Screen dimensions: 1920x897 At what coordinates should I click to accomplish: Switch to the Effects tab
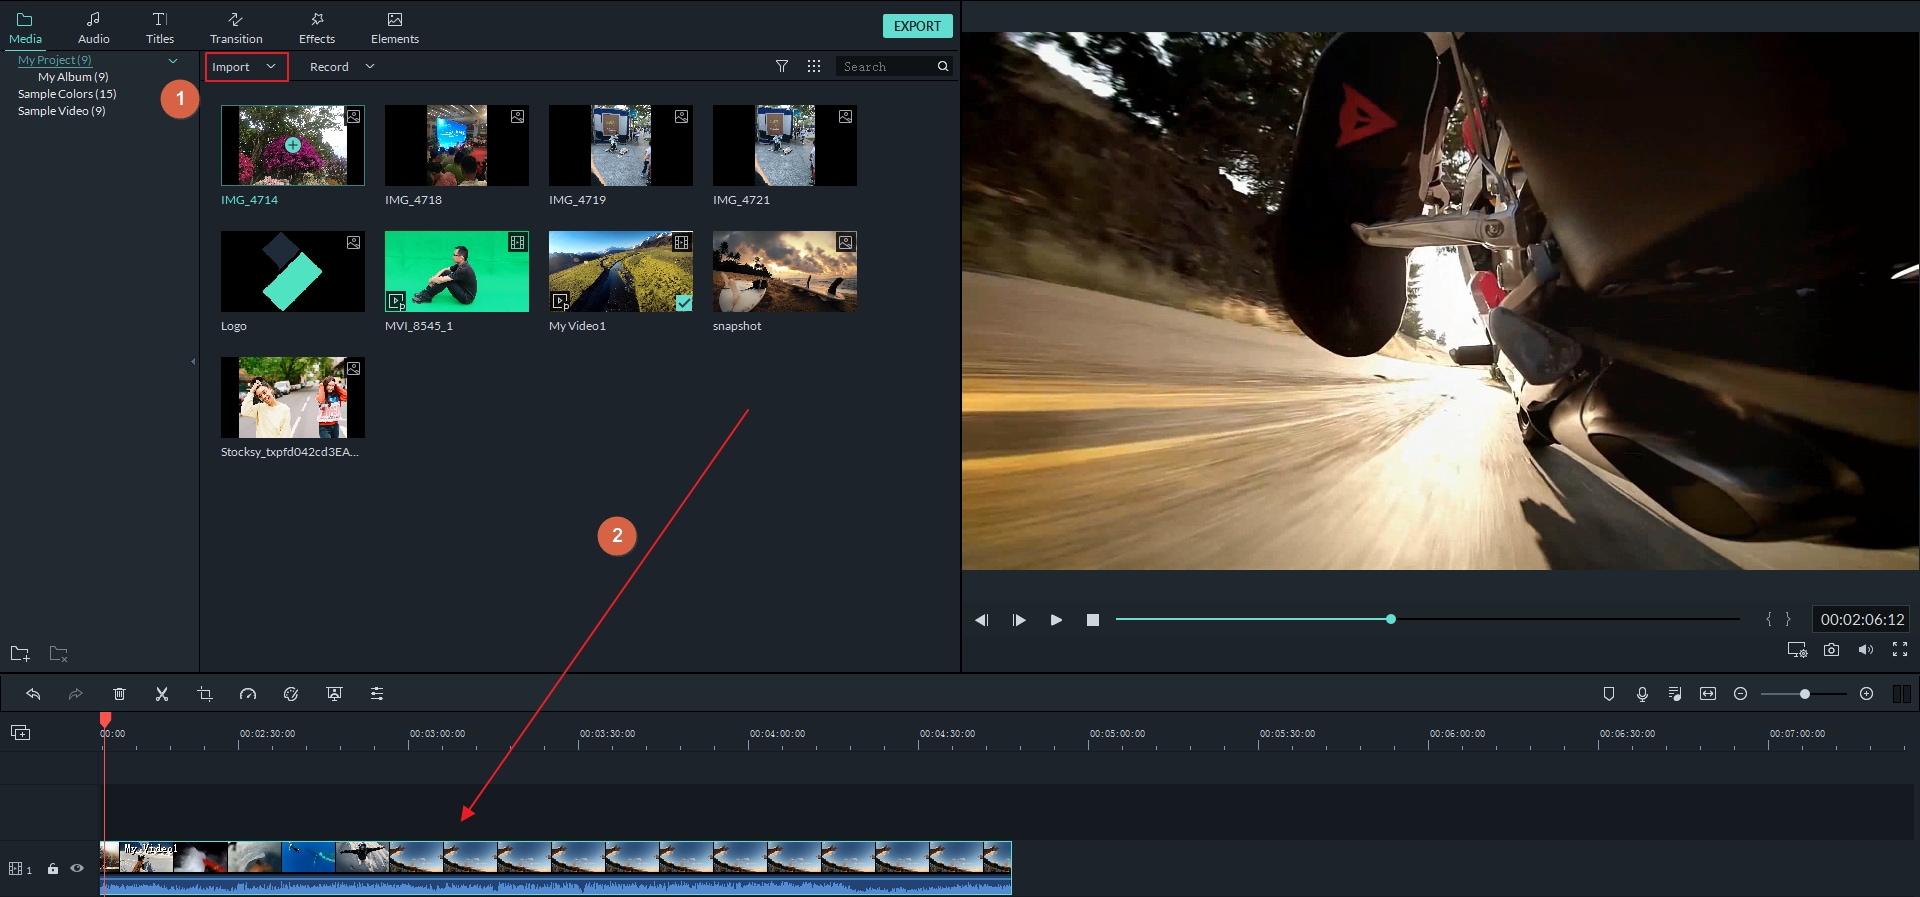coord(317,28)
